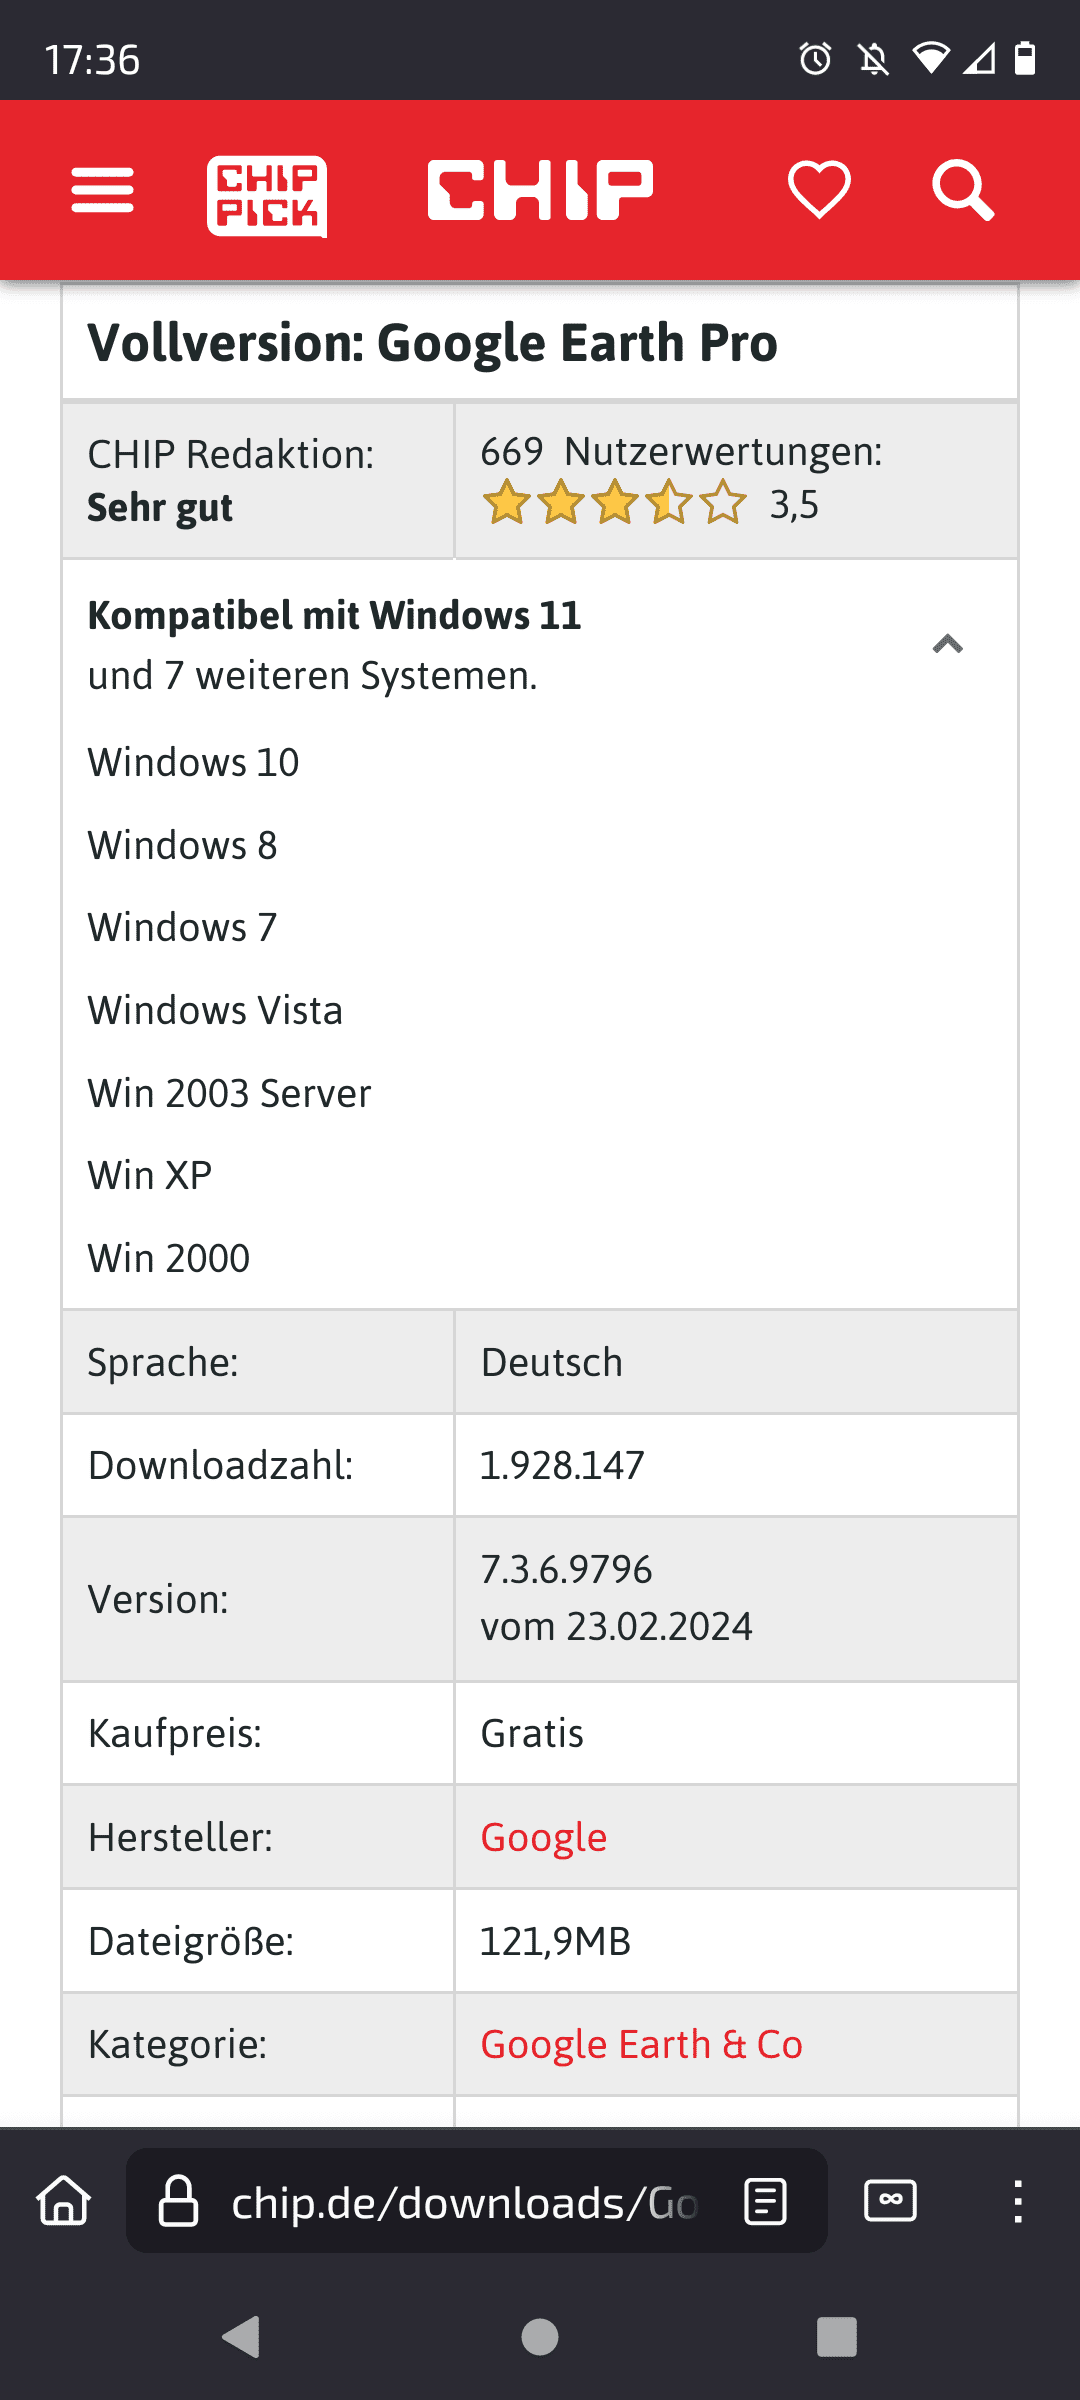The width and height of the screenshot is (1080, 2400).
Task: Open the favorites heart icon
Action: (819, 189)
